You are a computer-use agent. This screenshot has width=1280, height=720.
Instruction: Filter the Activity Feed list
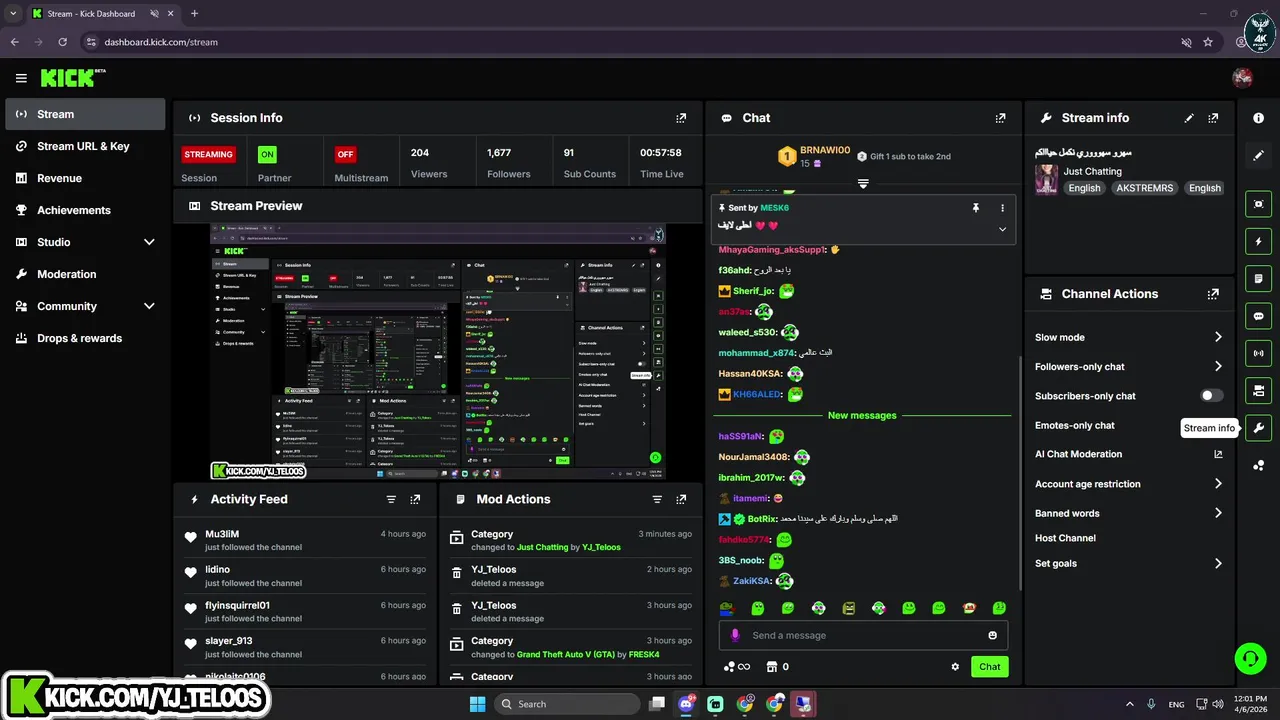[x=391, y=499]
